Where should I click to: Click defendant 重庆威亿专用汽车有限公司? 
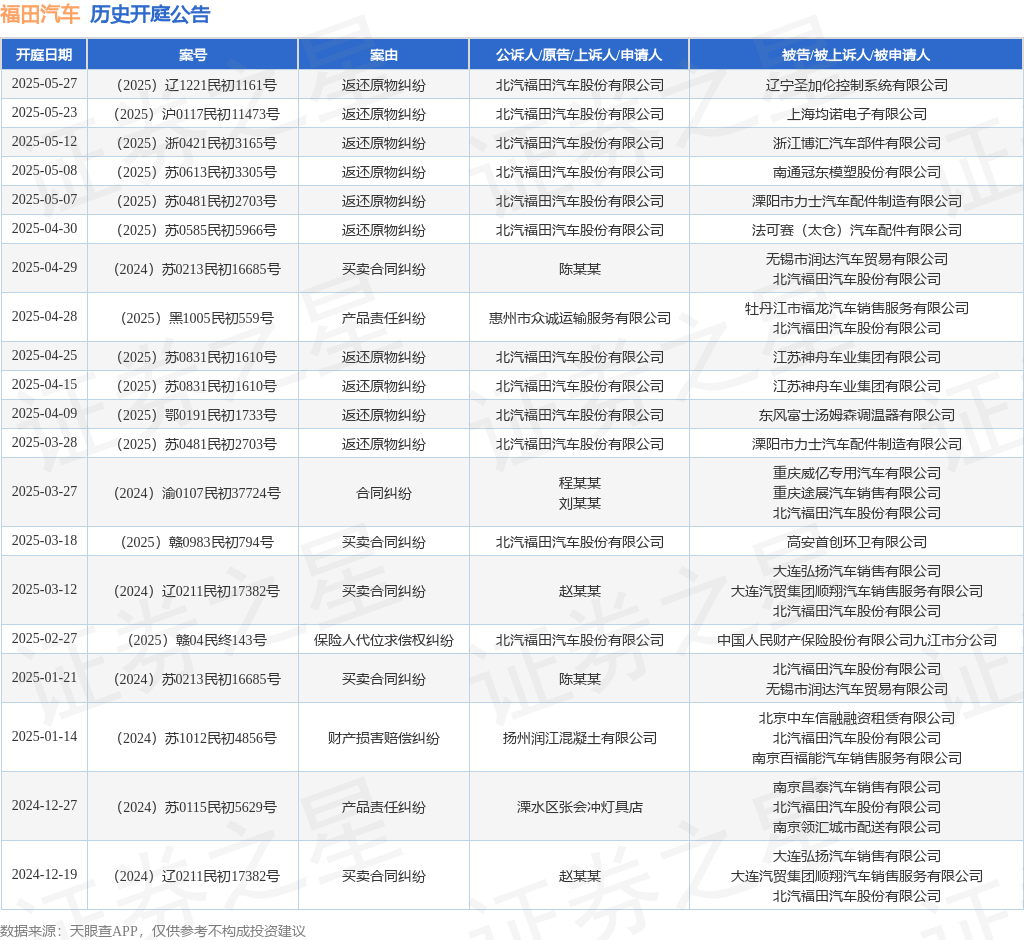coord(857,473)
